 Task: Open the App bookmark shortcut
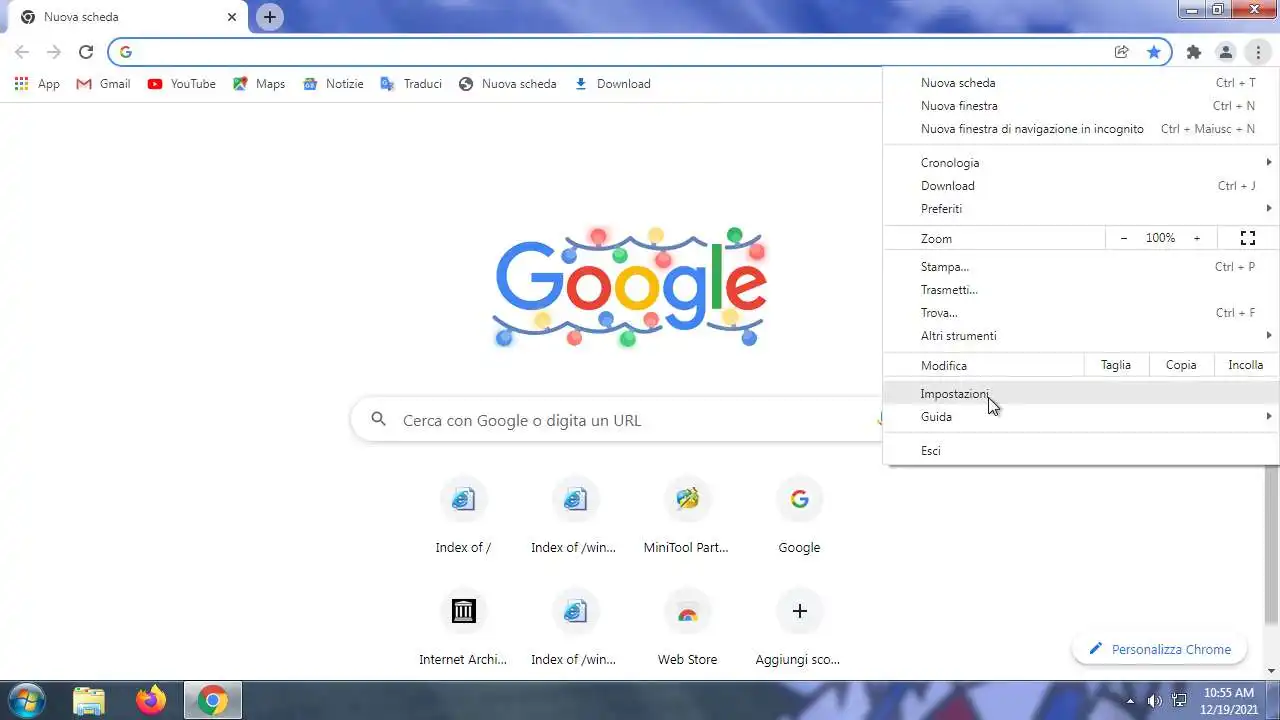pyautogui.click(x=37, y=84)
